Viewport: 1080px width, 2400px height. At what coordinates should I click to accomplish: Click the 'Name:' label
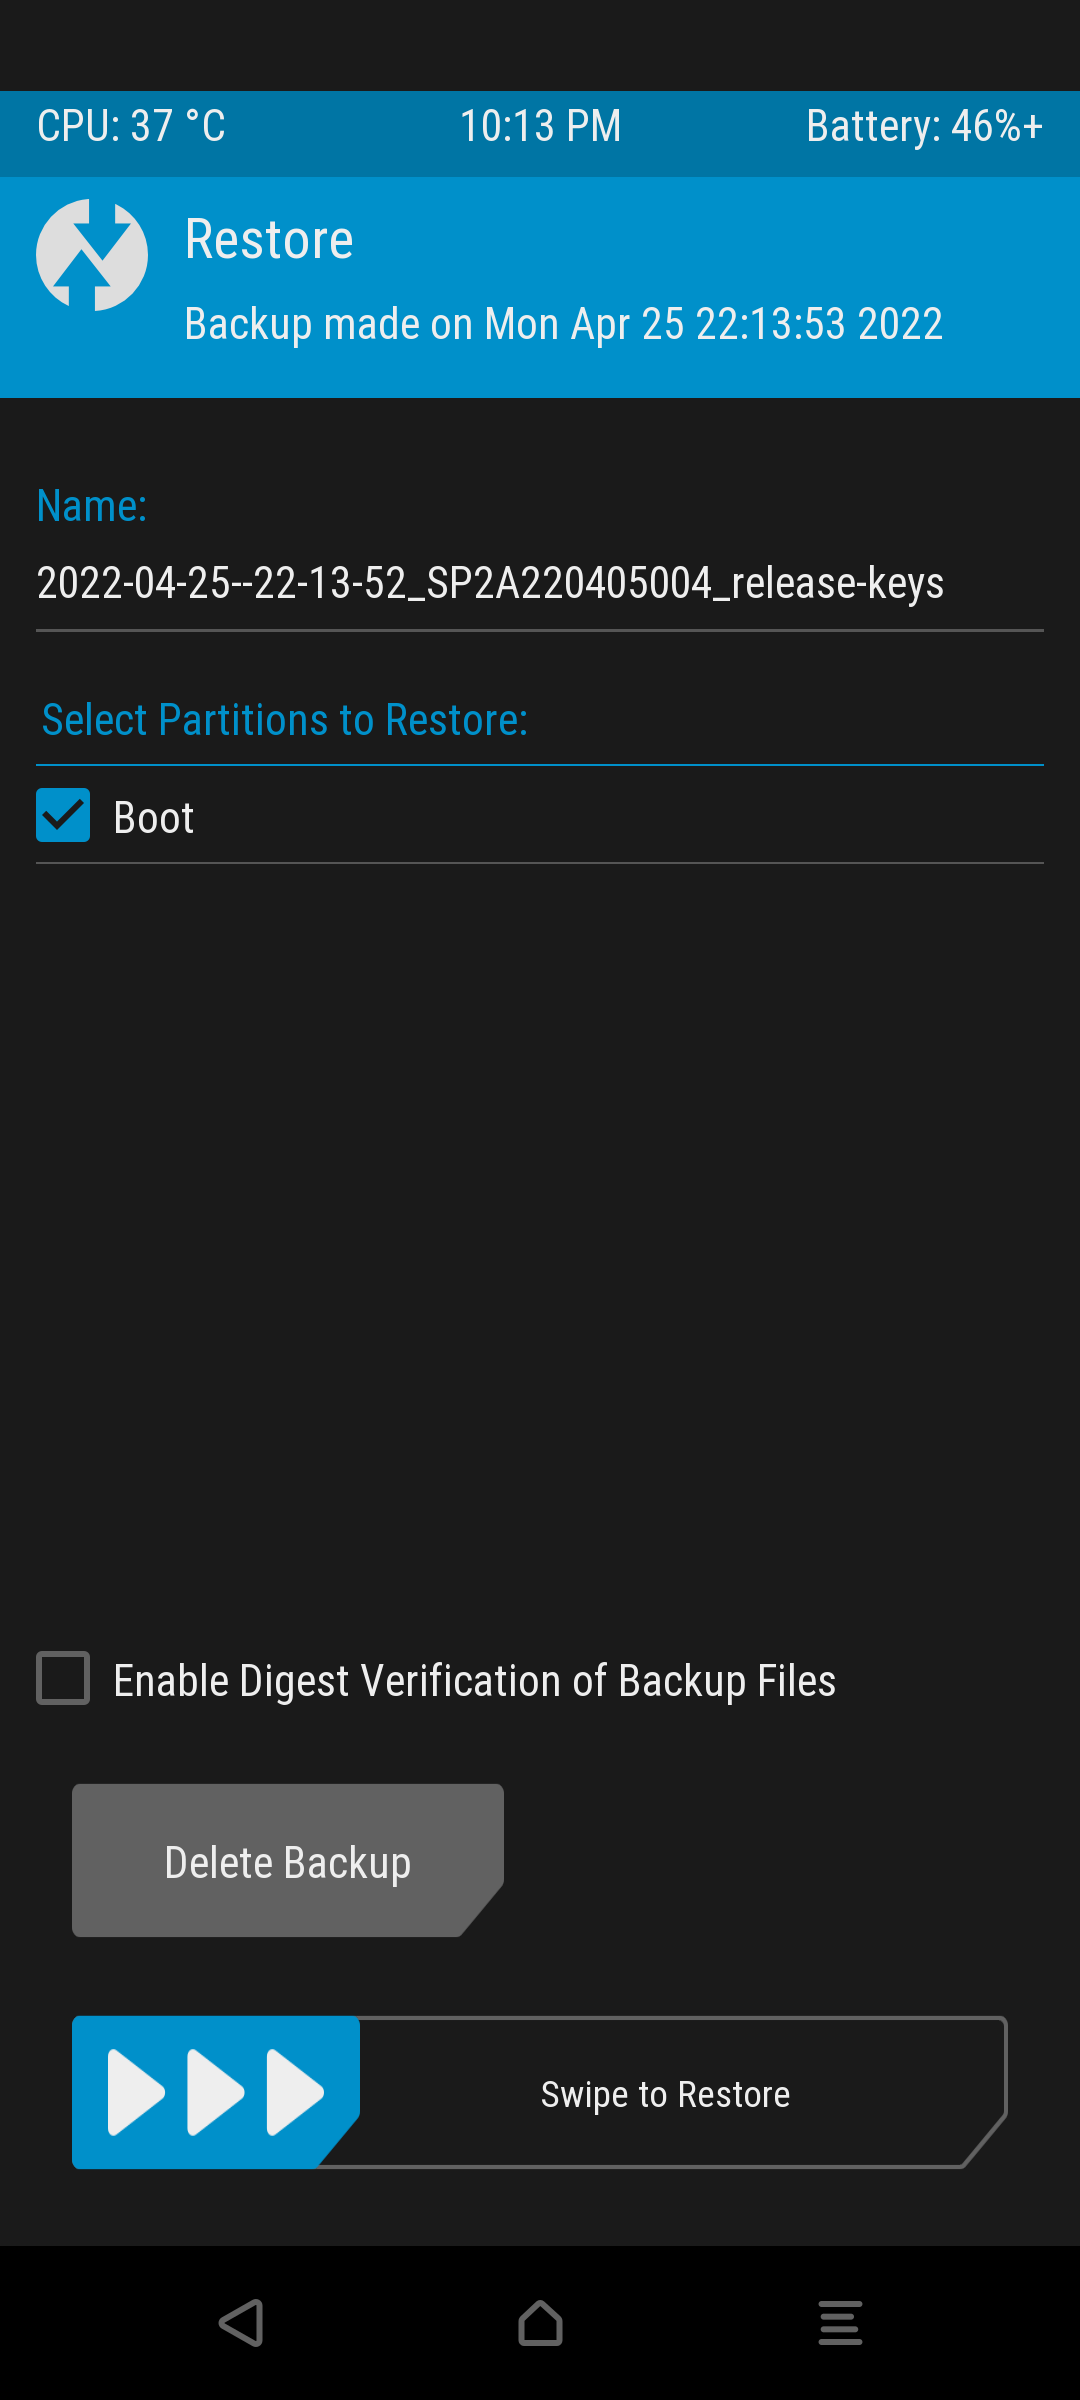92,506
